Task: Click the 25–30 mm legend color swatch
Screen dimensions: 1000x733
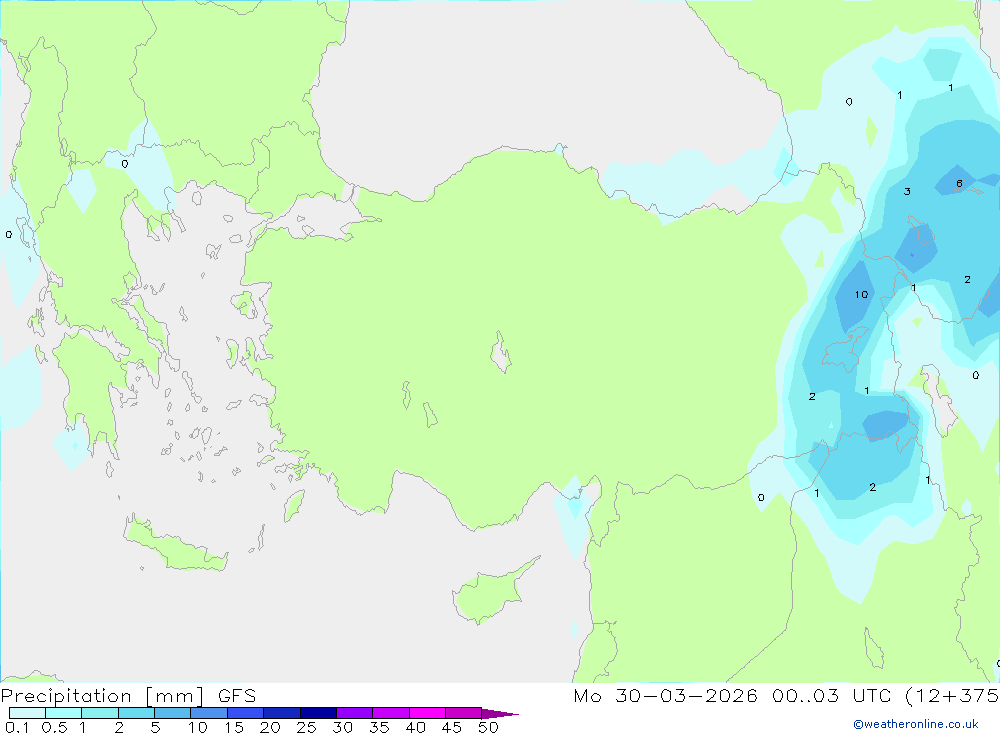Action: tap(318, 713)
